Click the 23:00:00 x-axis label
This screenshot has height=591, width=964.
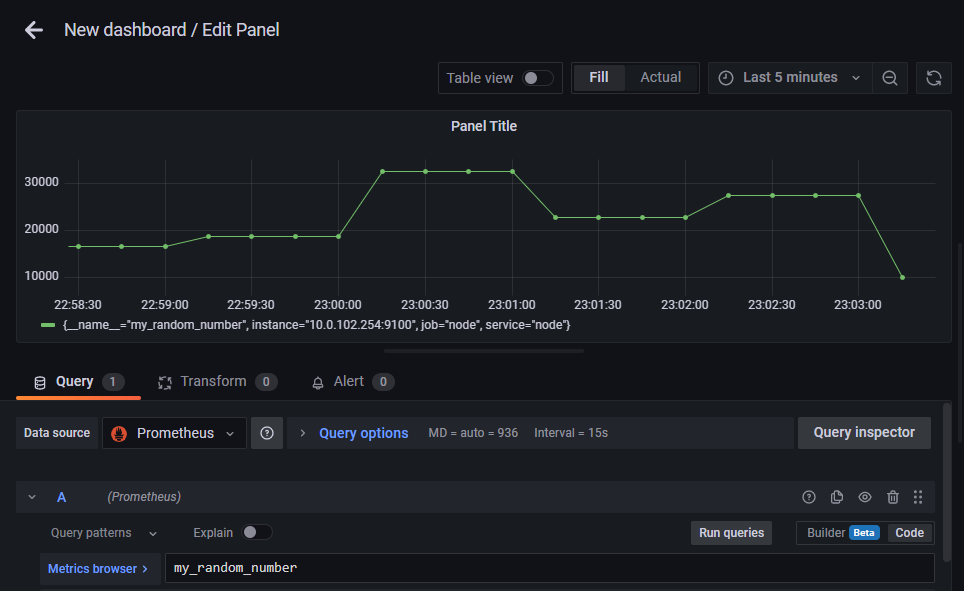click(x=338, y=305)
